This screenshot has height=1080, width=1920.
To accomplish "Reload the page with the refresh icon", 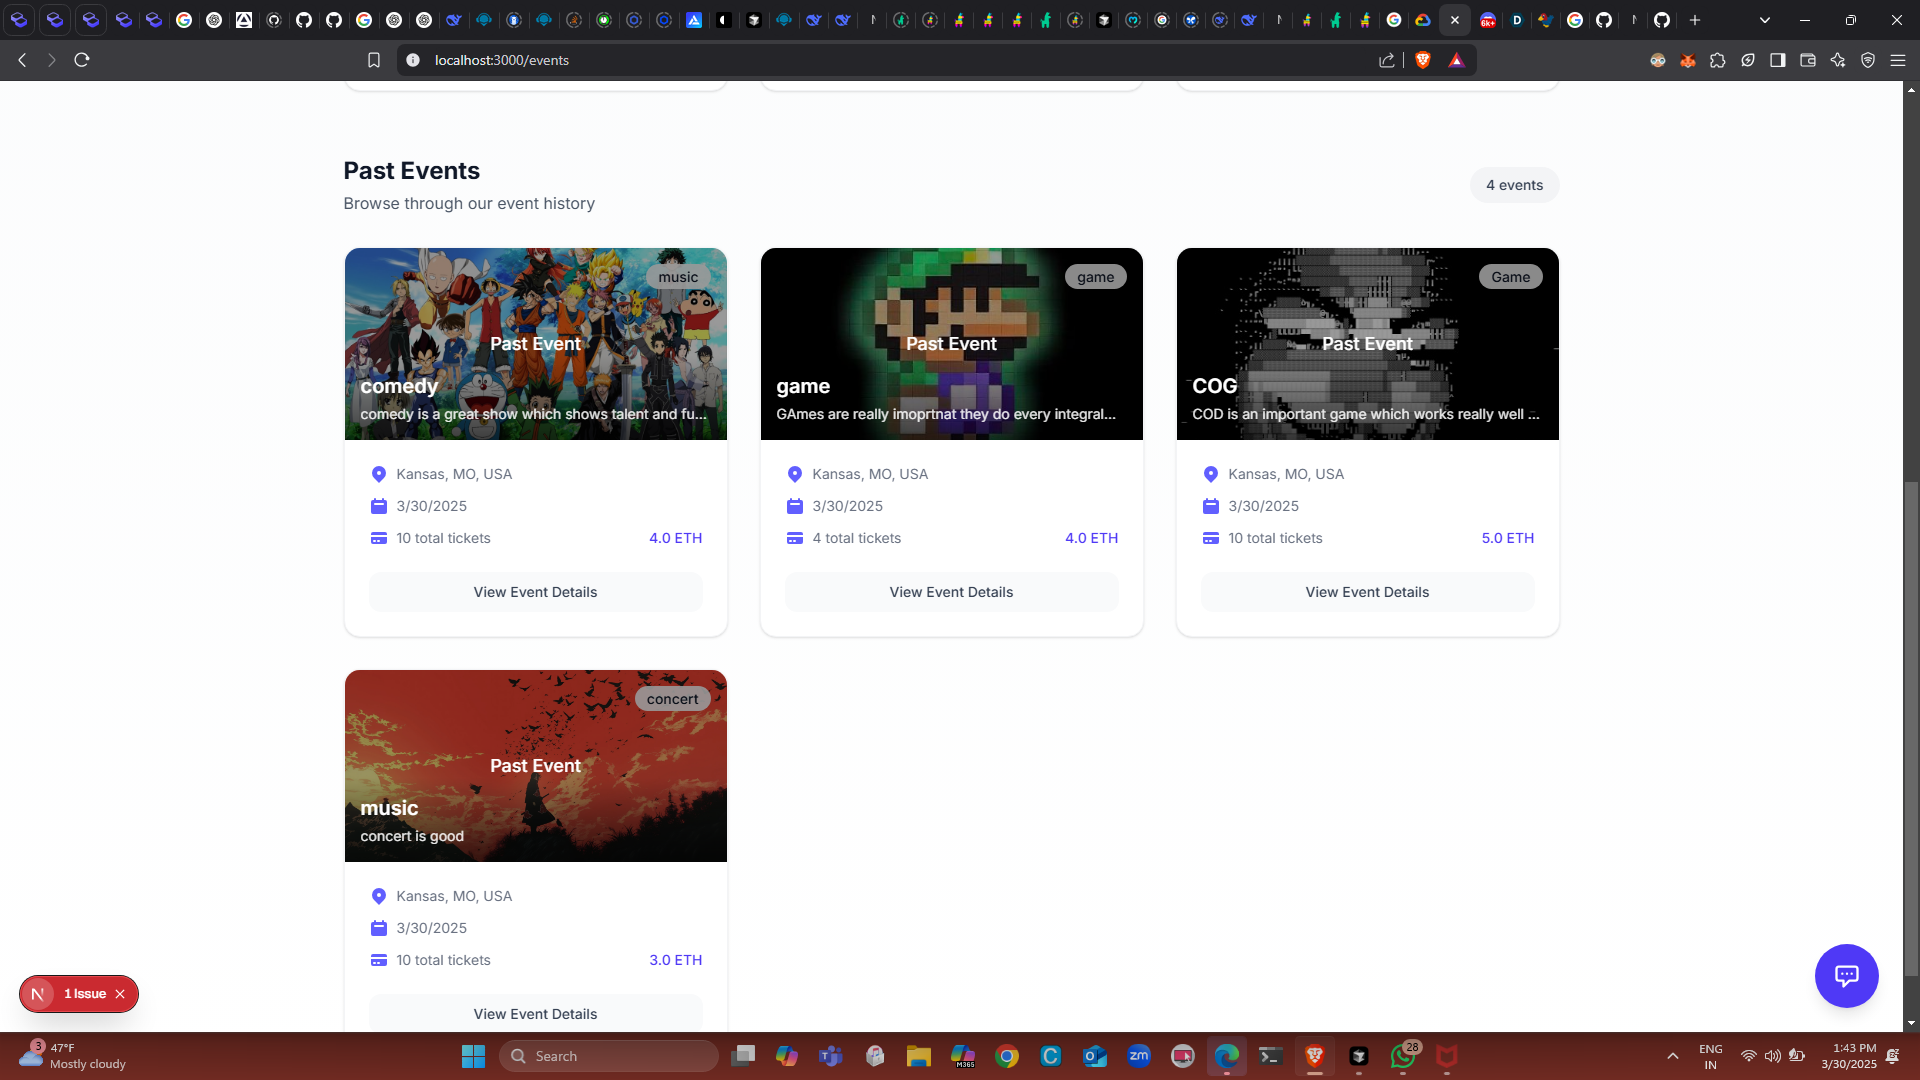I will tap(82, 60).
